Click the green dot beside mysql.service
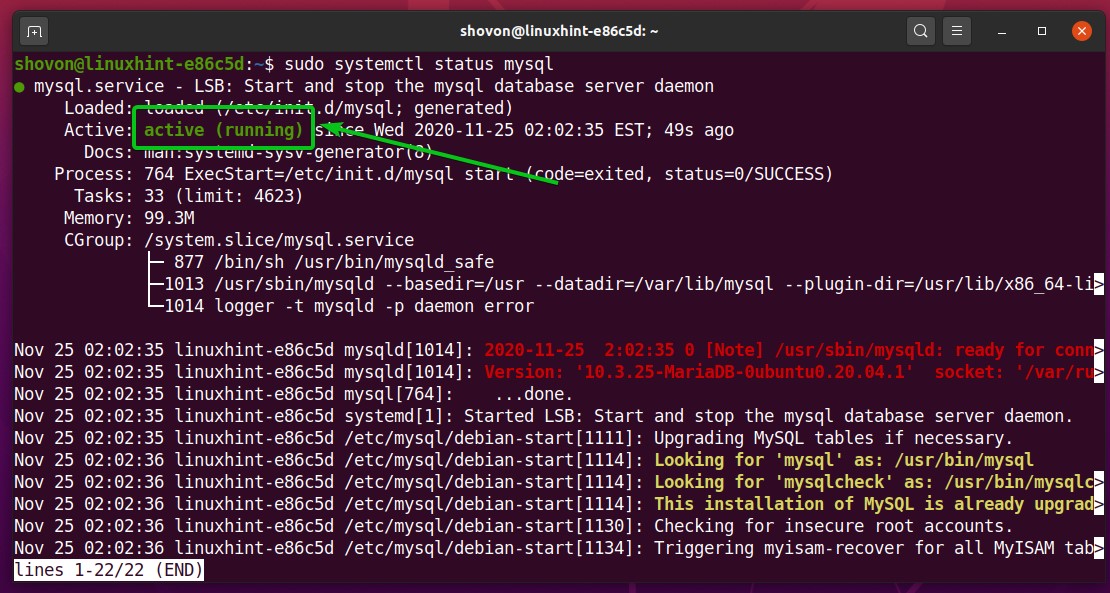This screenshot has height=593, width=1110. 20,86
